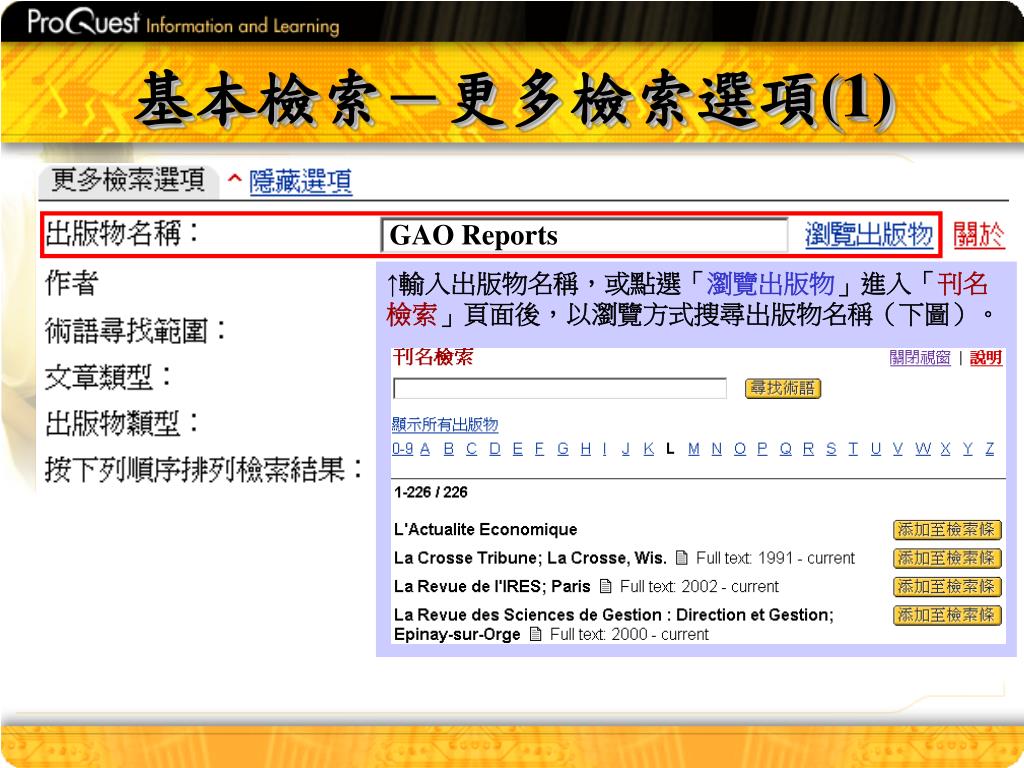Viewport: 1024px width, 768px height.
Task: Click the 刊名檢索 heading
Action: tap(432, 357)
